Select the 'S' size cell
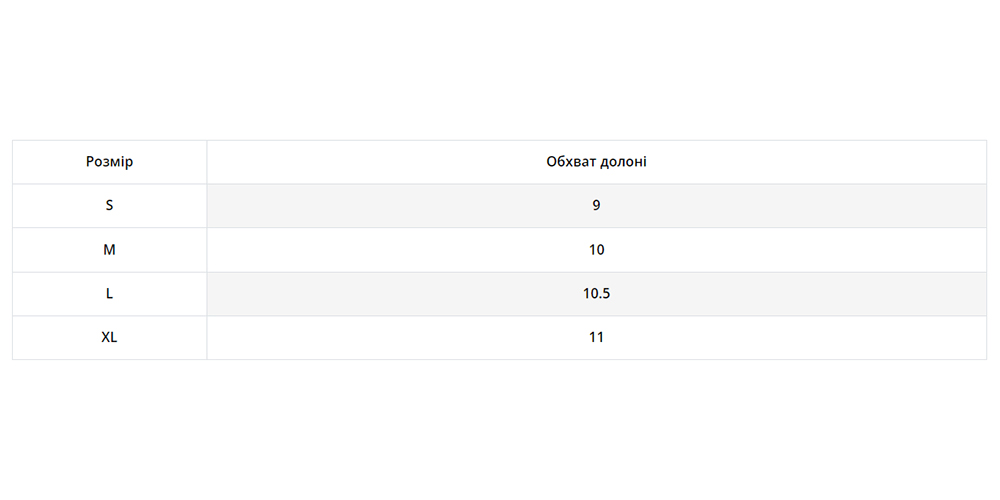The height and width of the screenshot is (500, 1000). (x=109, y=206)
